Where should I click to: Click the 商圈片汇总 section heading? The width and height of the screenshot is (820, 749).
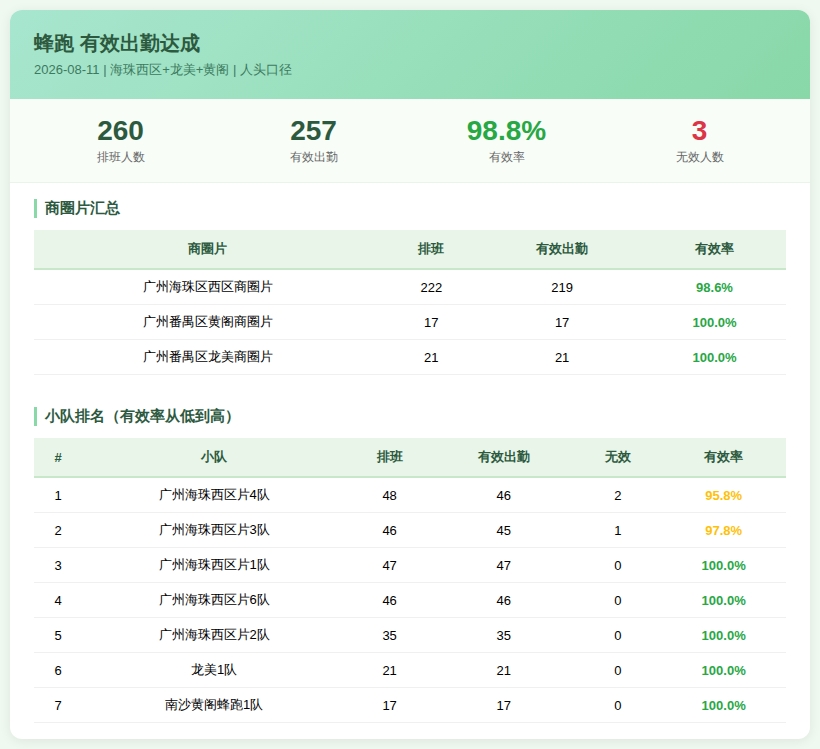coord(82,208)
